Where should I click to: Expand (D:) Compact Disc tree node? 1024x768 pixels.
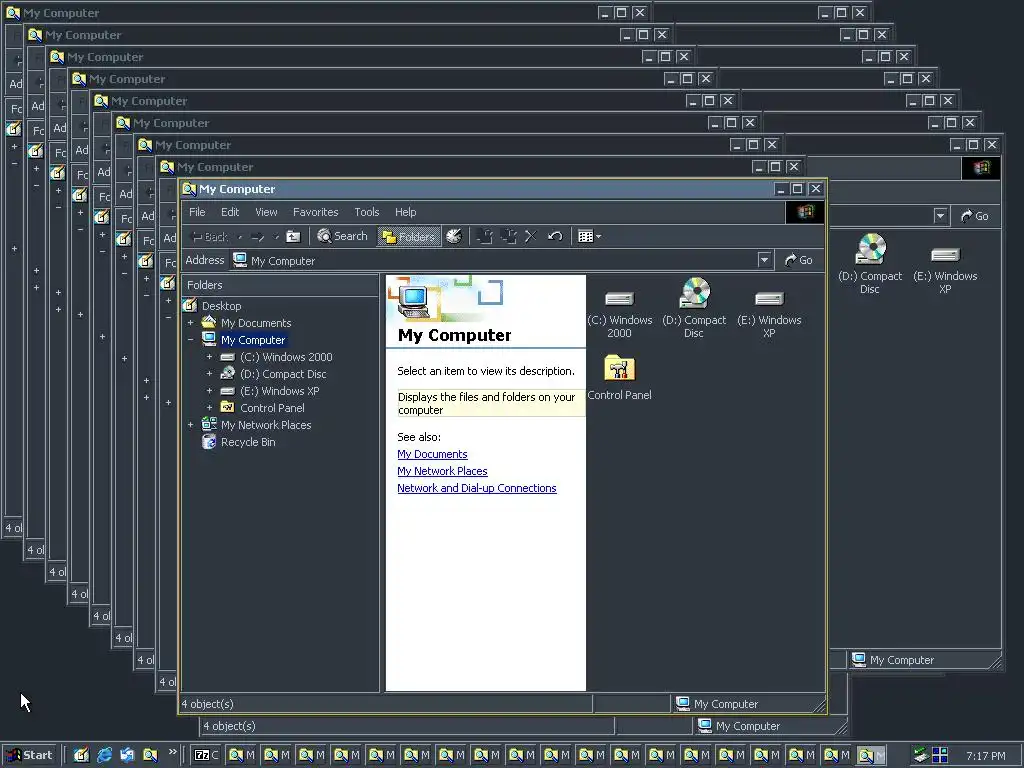(210, 374)
